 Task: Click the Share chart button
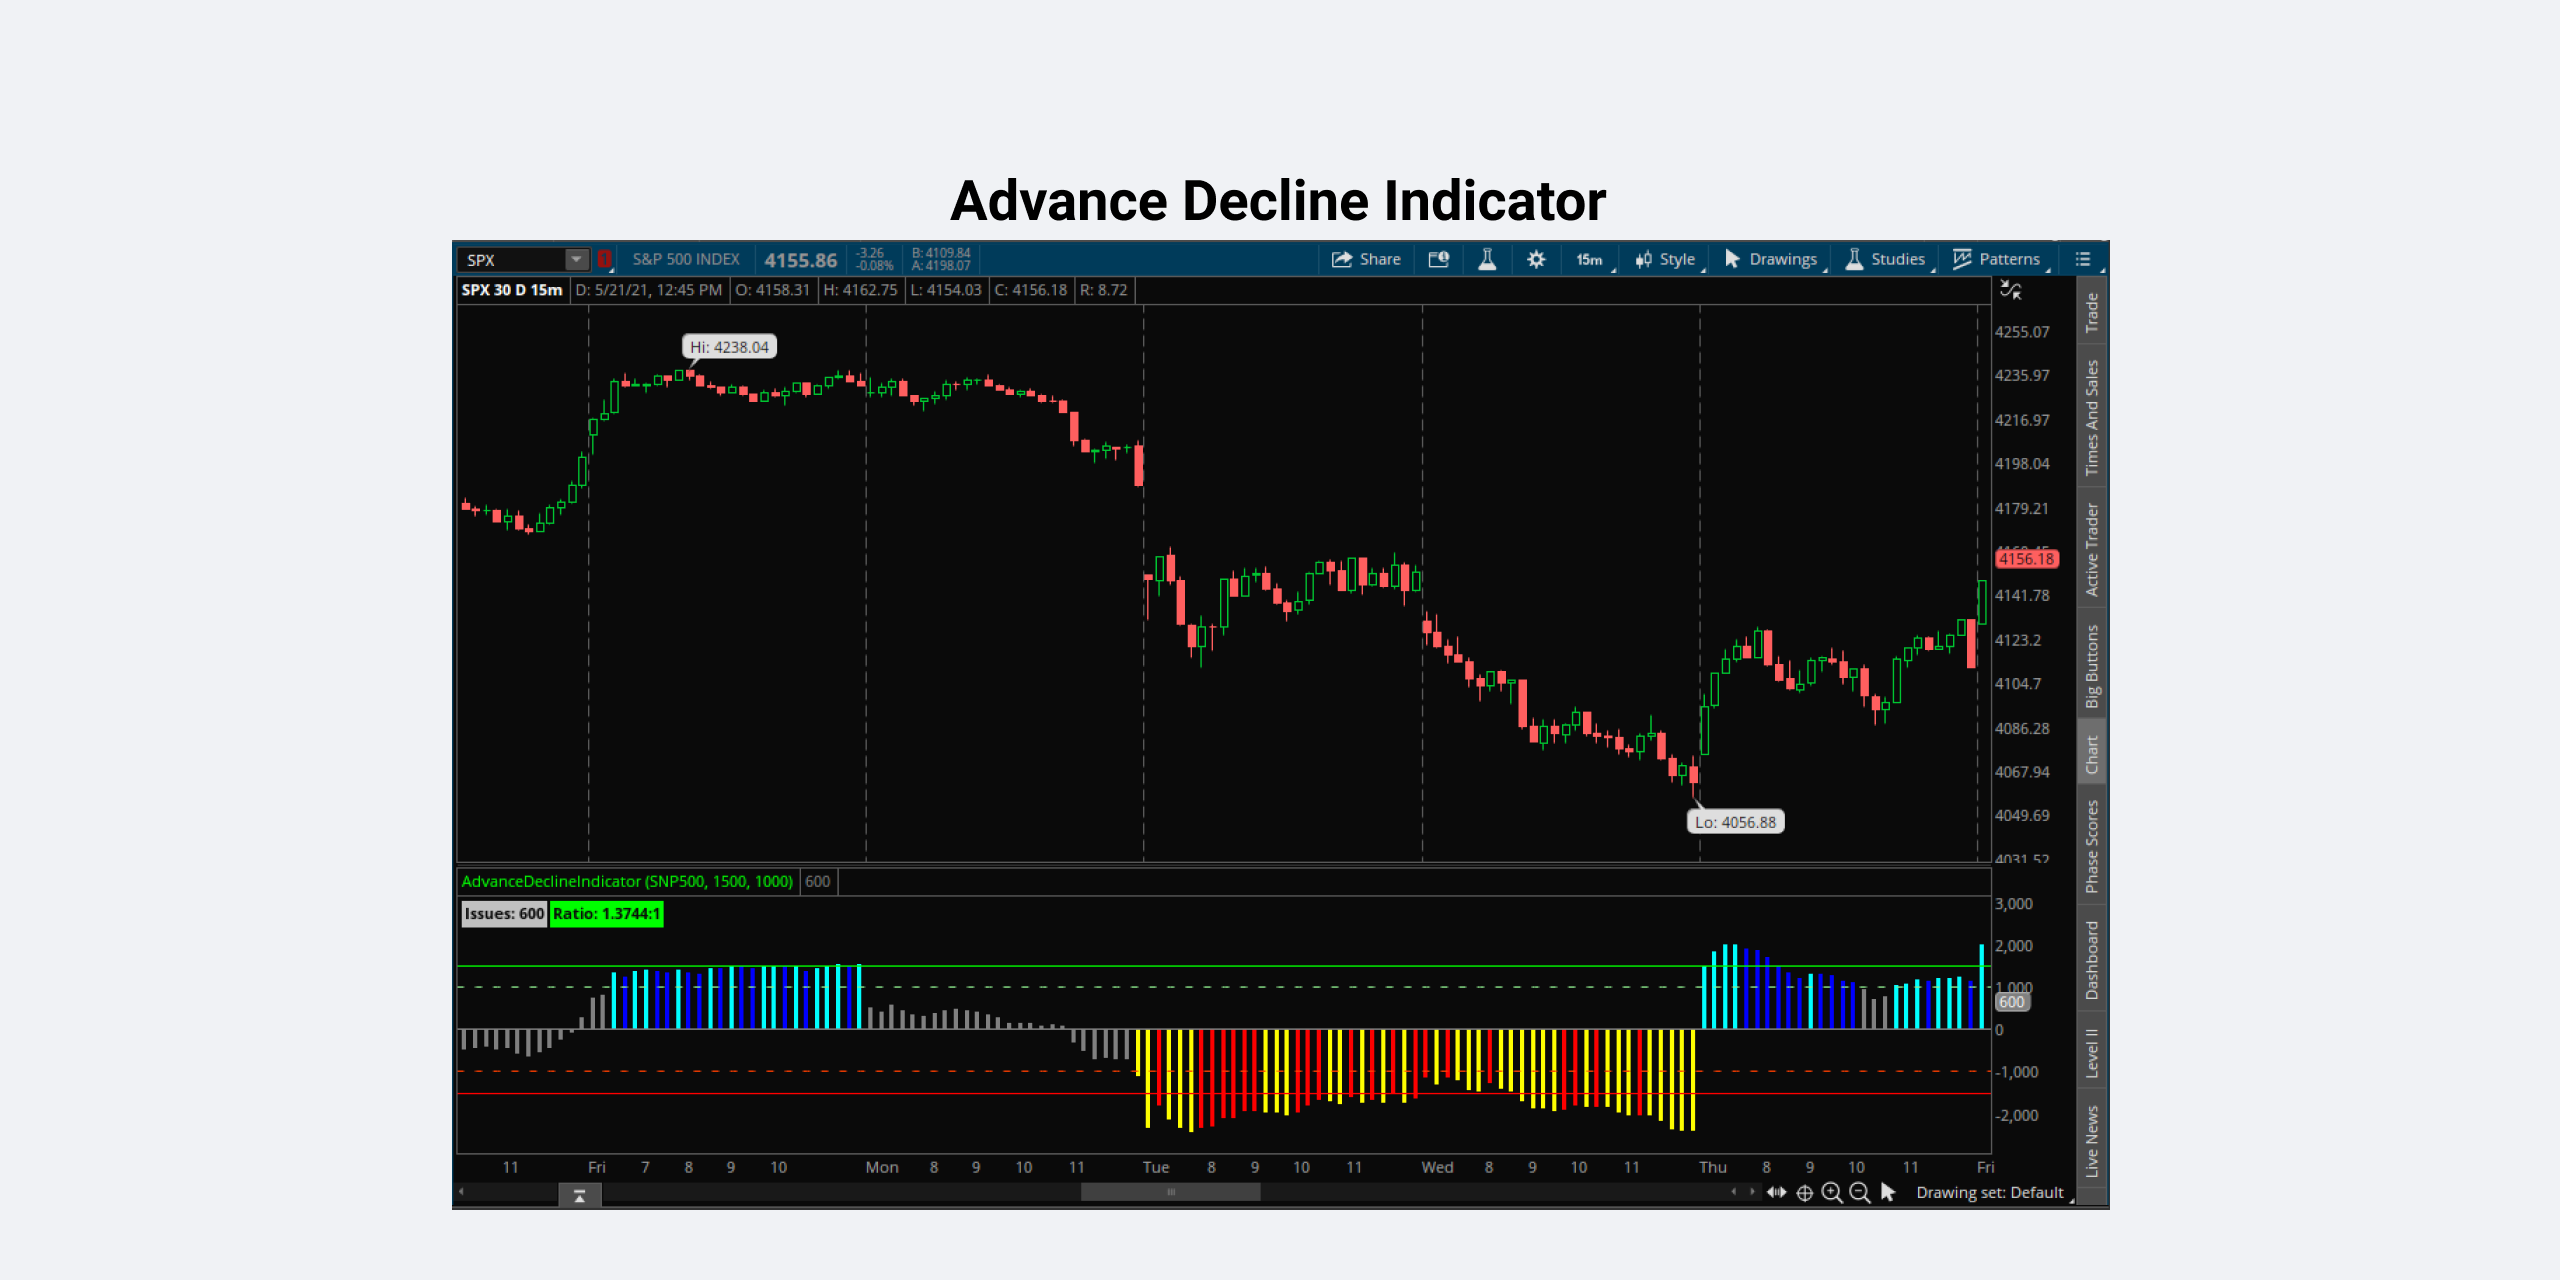pyautogui.click(x=1366, y=259)
